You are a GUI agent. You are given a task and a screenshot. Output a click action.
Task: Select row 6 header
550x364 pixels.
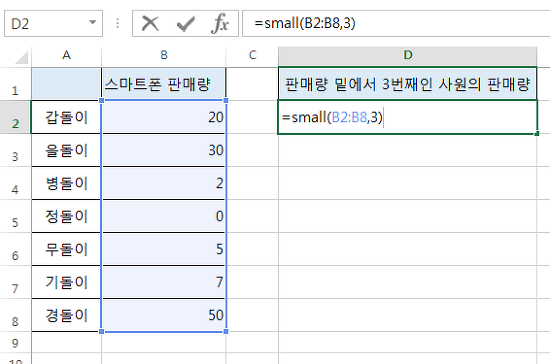tap(15, 249)
